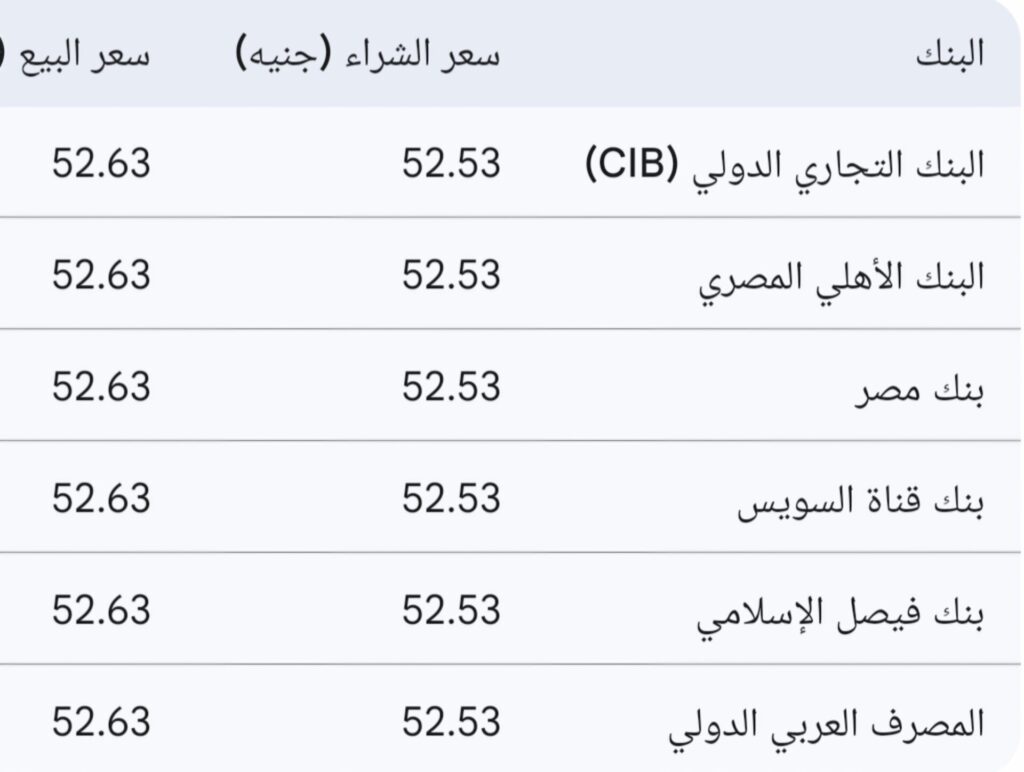Click buy price for البنك الأهلي المصري
The height and width of the screenshot is (772, 1024).
tap(451, 275)
